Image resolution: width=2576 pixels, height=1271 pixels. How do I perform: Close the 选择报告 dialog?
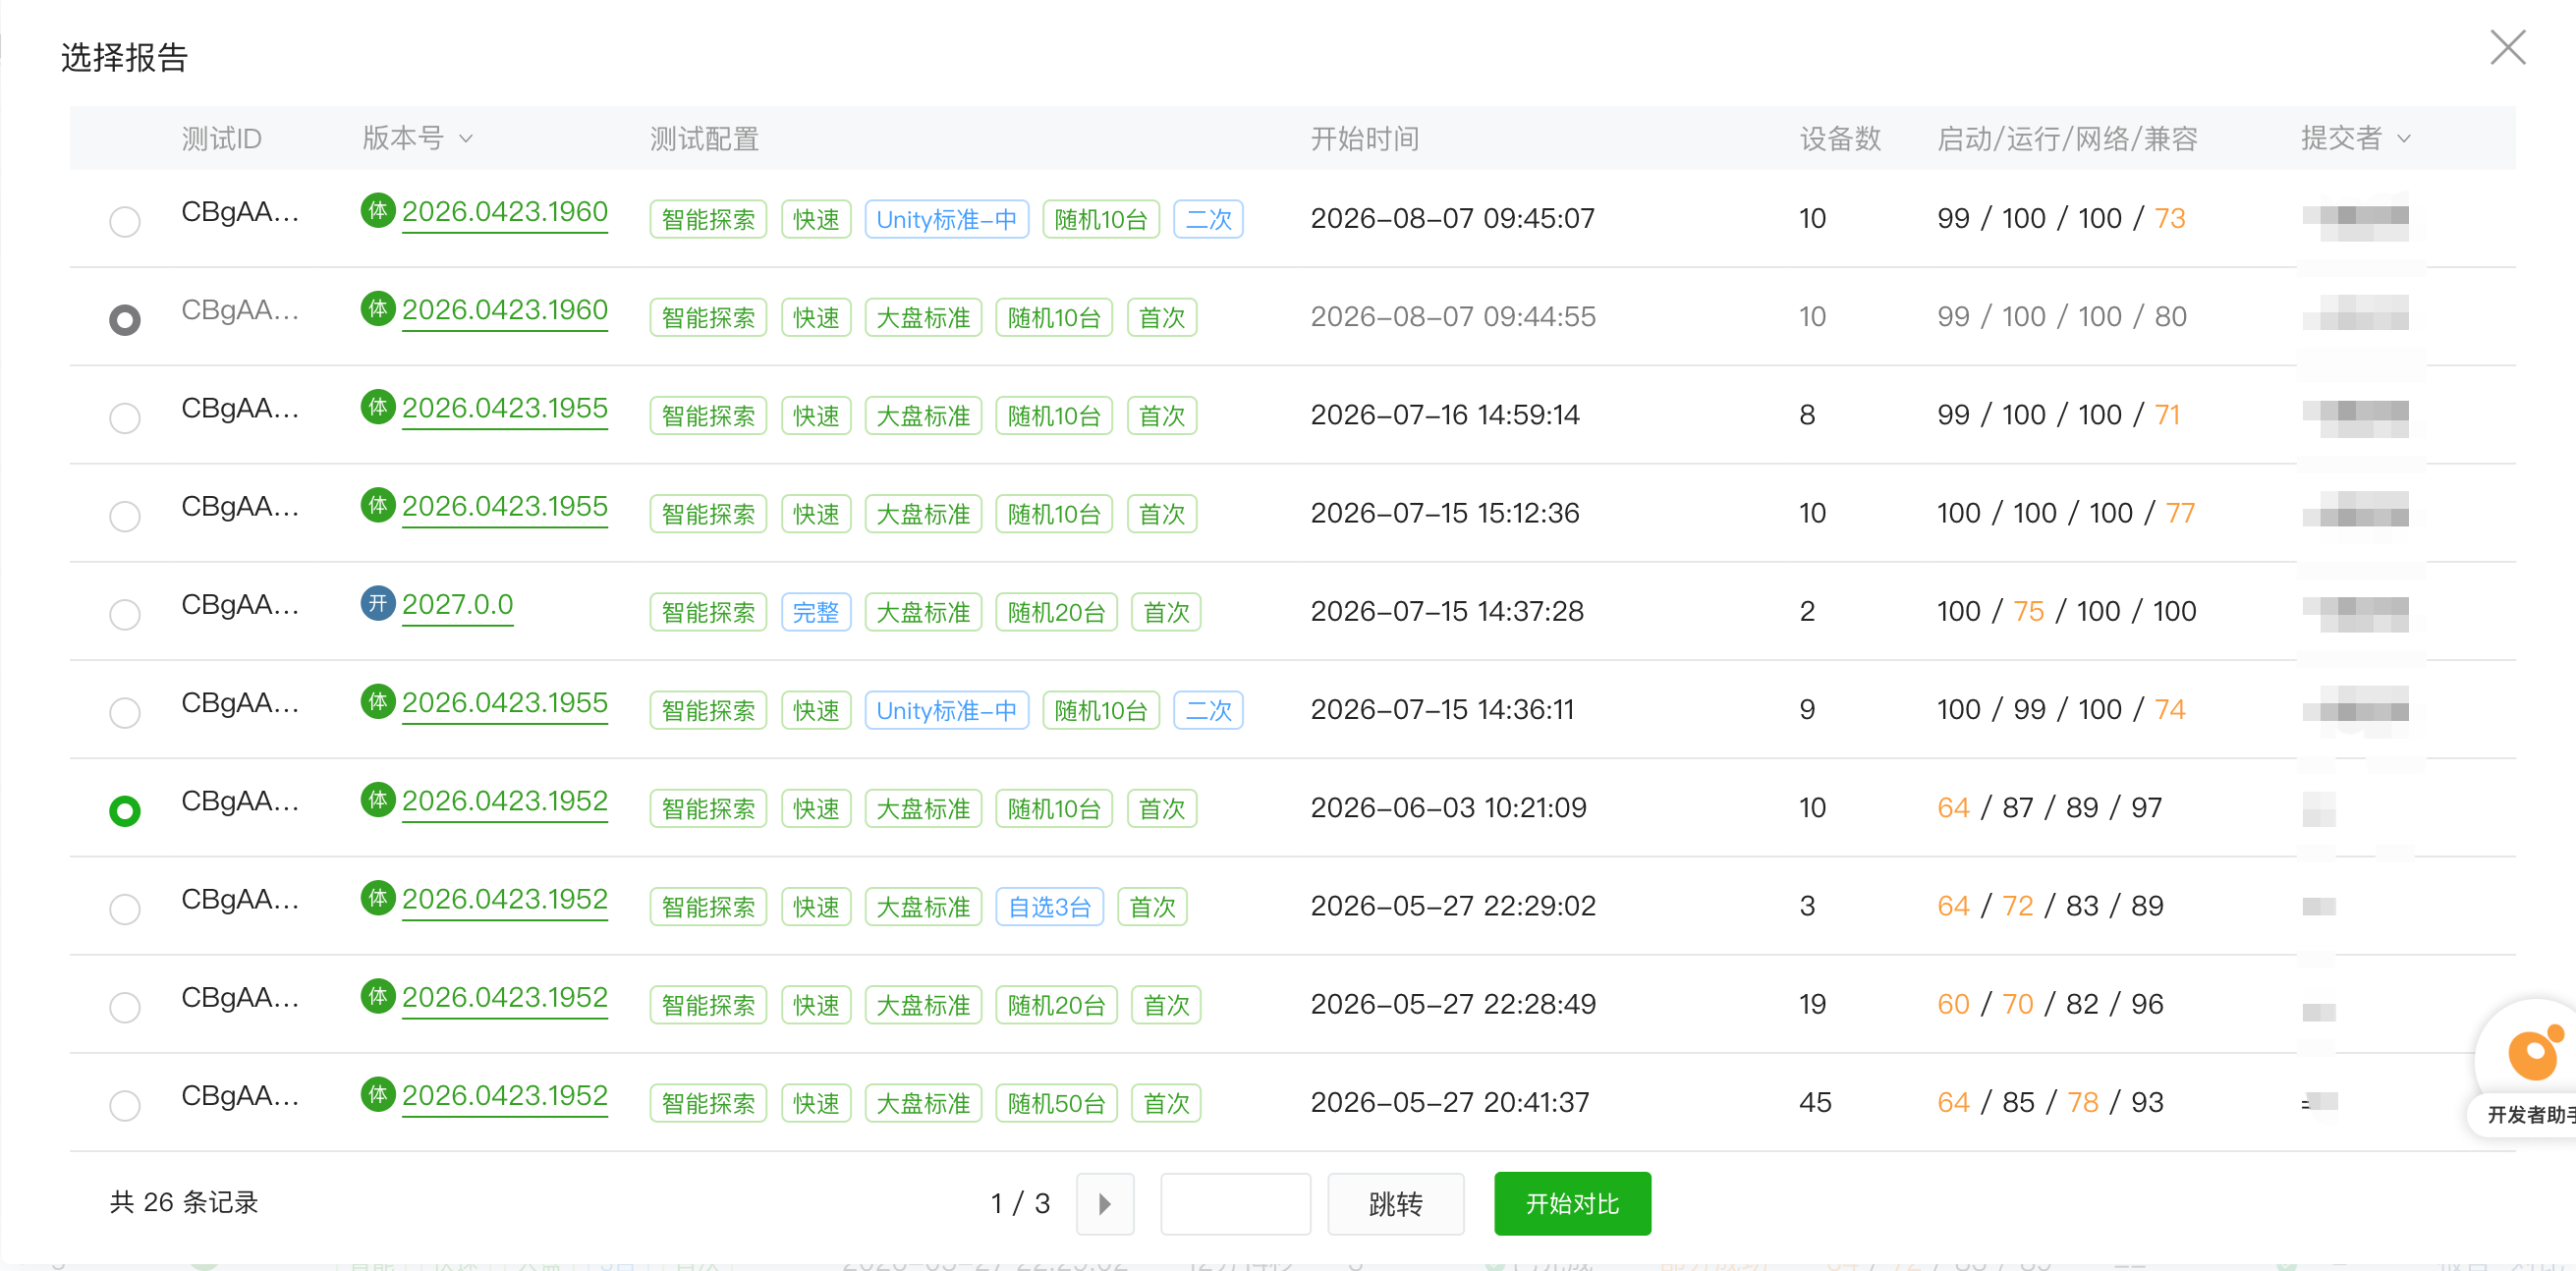coord(2507,47)
